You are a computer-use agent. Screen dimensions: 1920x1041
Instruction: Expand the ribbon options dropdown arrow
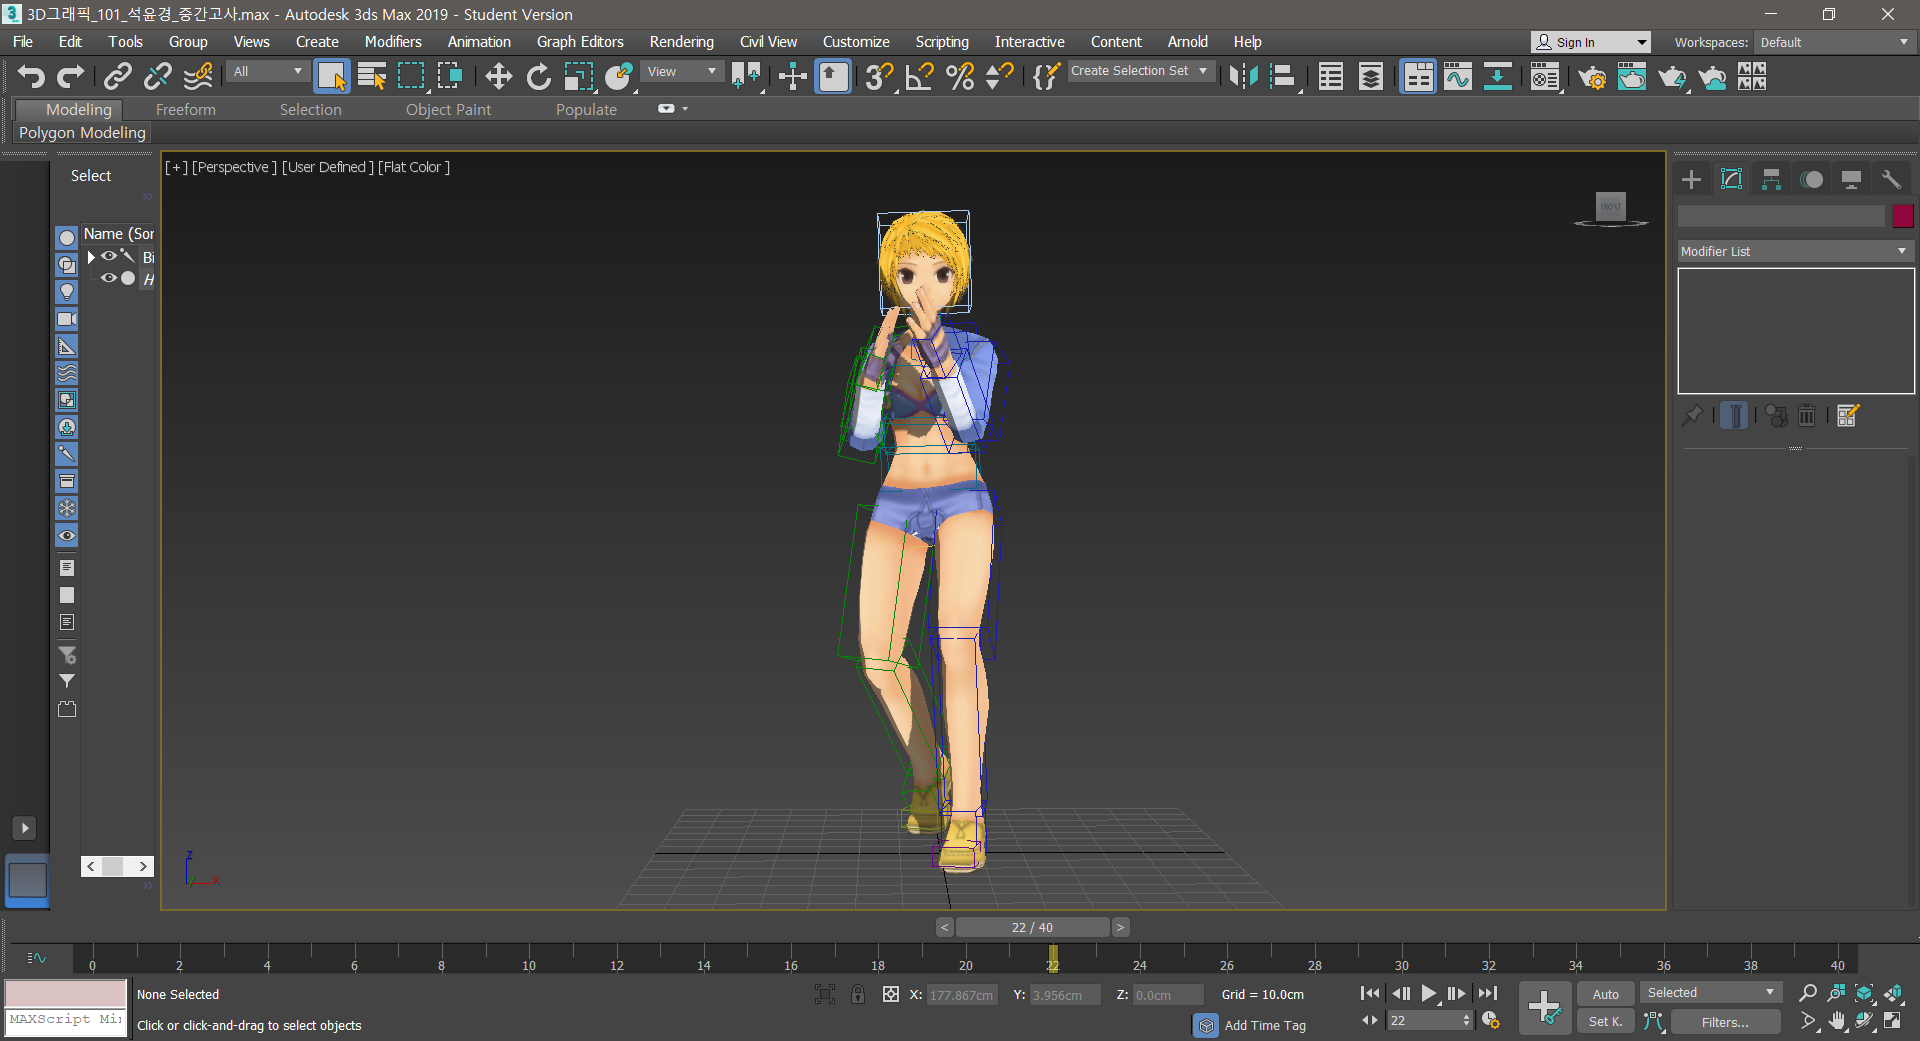click(685, 109)
